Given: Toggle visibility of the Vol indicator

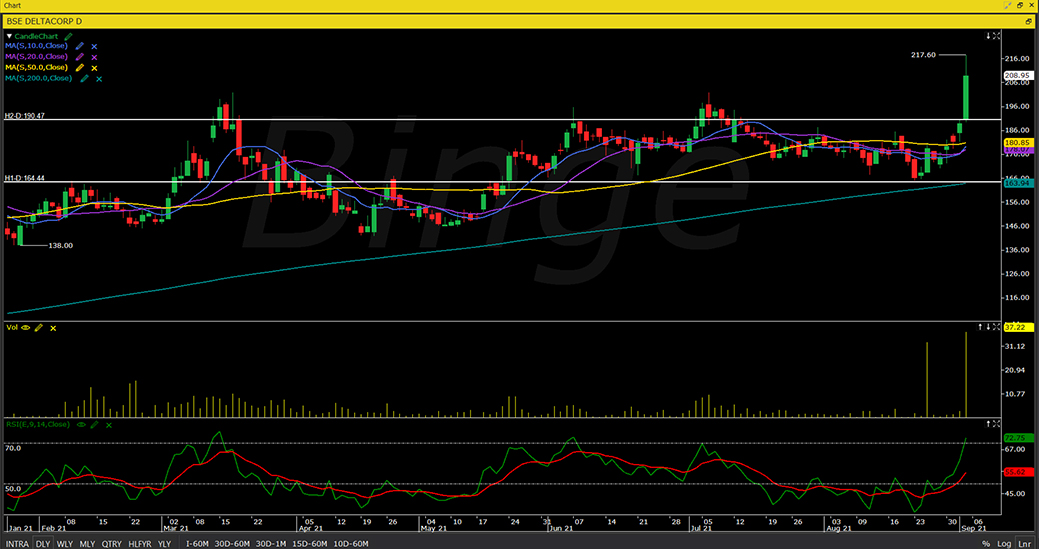Looking at the screenshot, I should (x=26, y=327).
